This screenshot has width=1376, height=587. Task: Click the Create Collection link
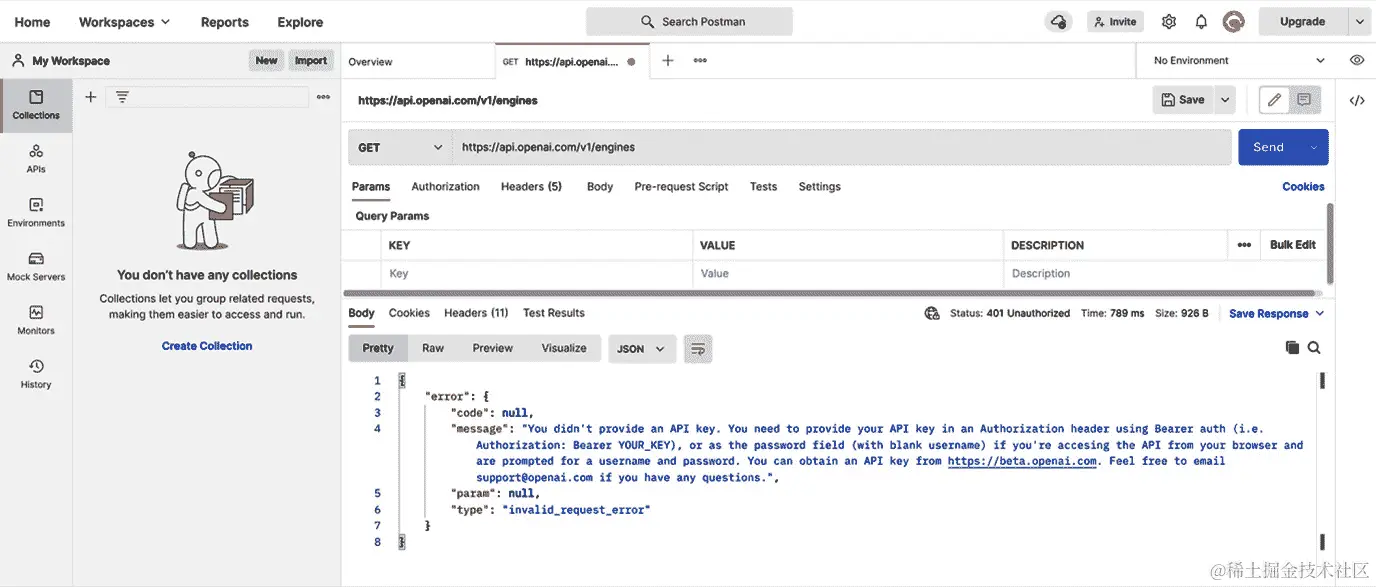coord(206,345)
